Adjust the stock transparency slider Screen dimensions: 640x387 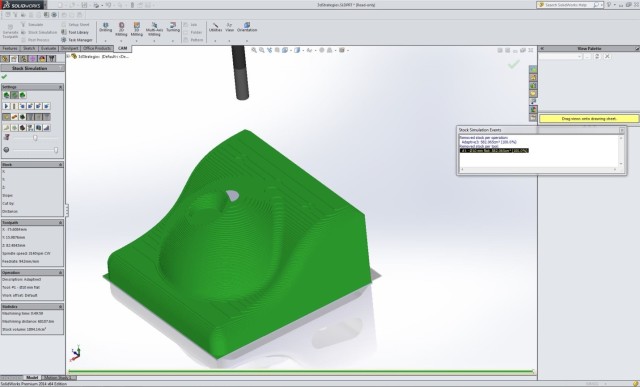(56, 150)
